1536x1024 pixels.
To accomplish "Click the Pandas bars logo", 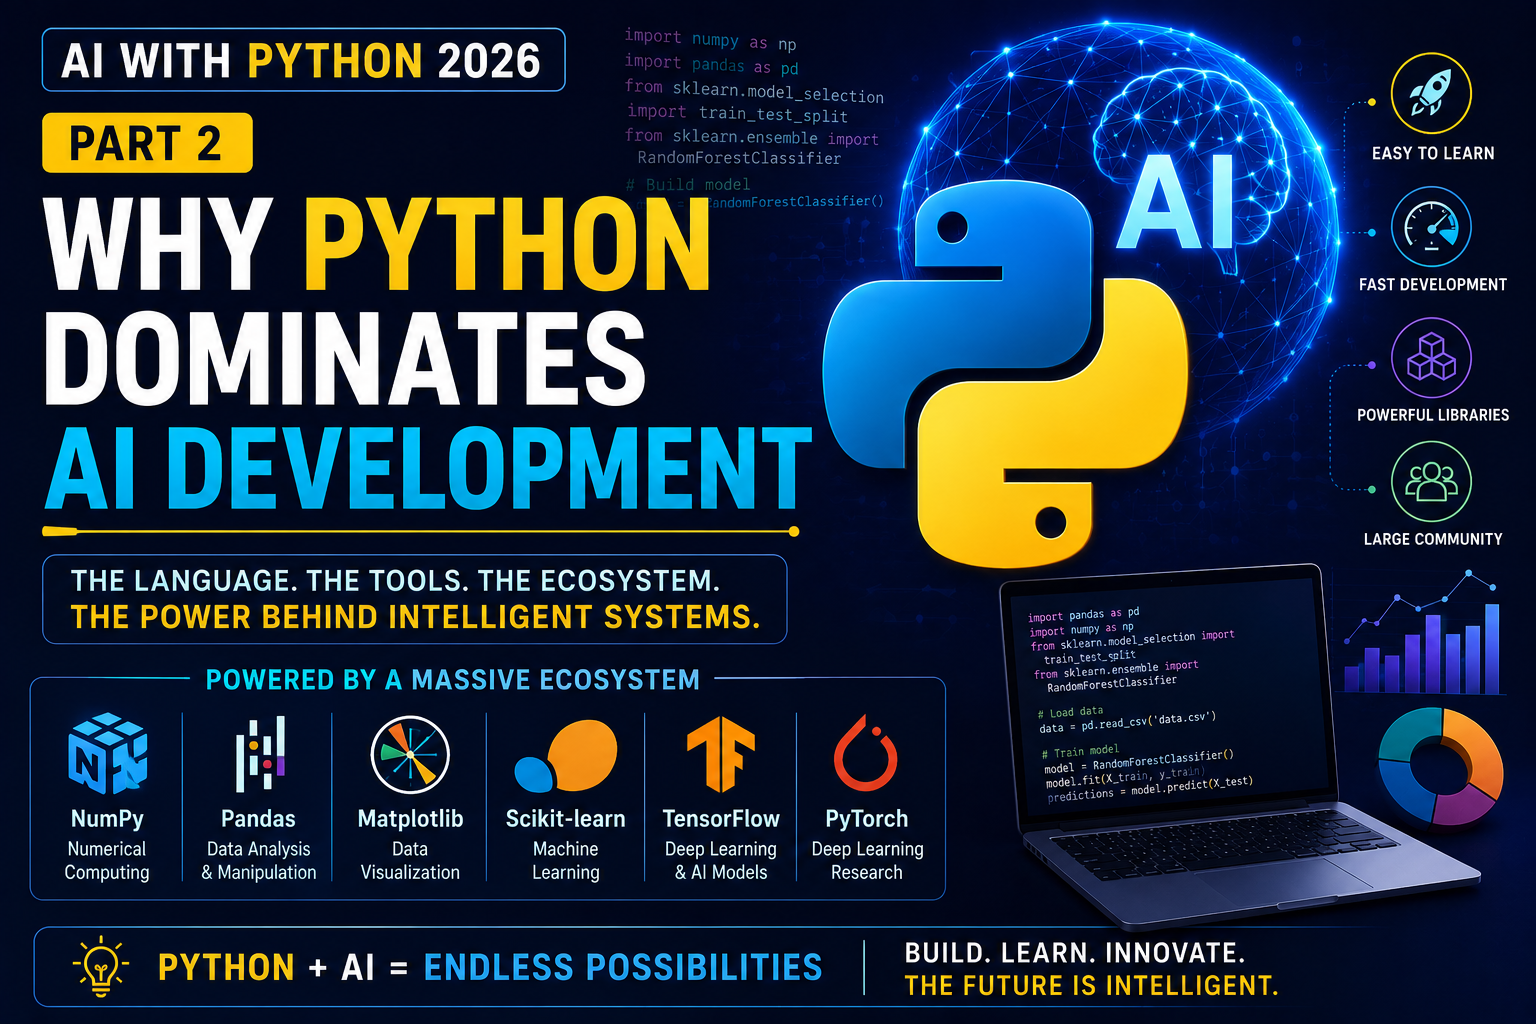I will pos(260,754).
